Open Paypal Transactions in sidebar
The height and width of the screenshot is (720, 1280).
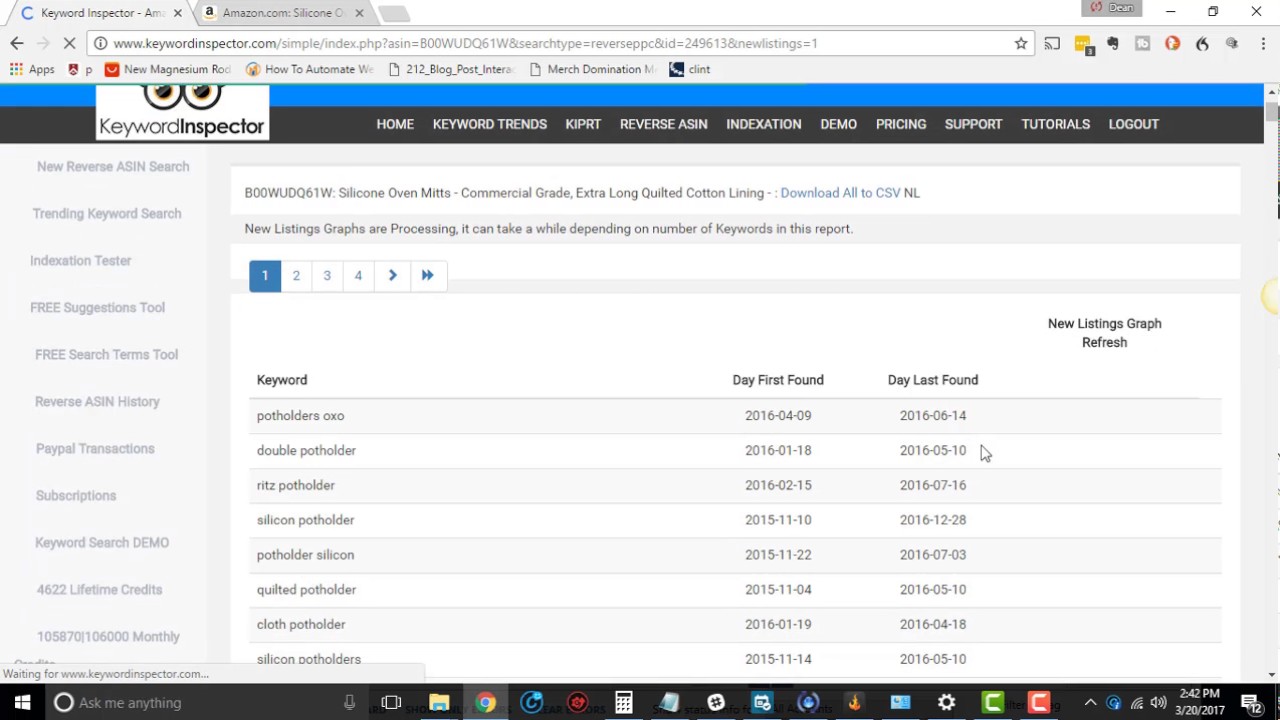coord(95,449)
